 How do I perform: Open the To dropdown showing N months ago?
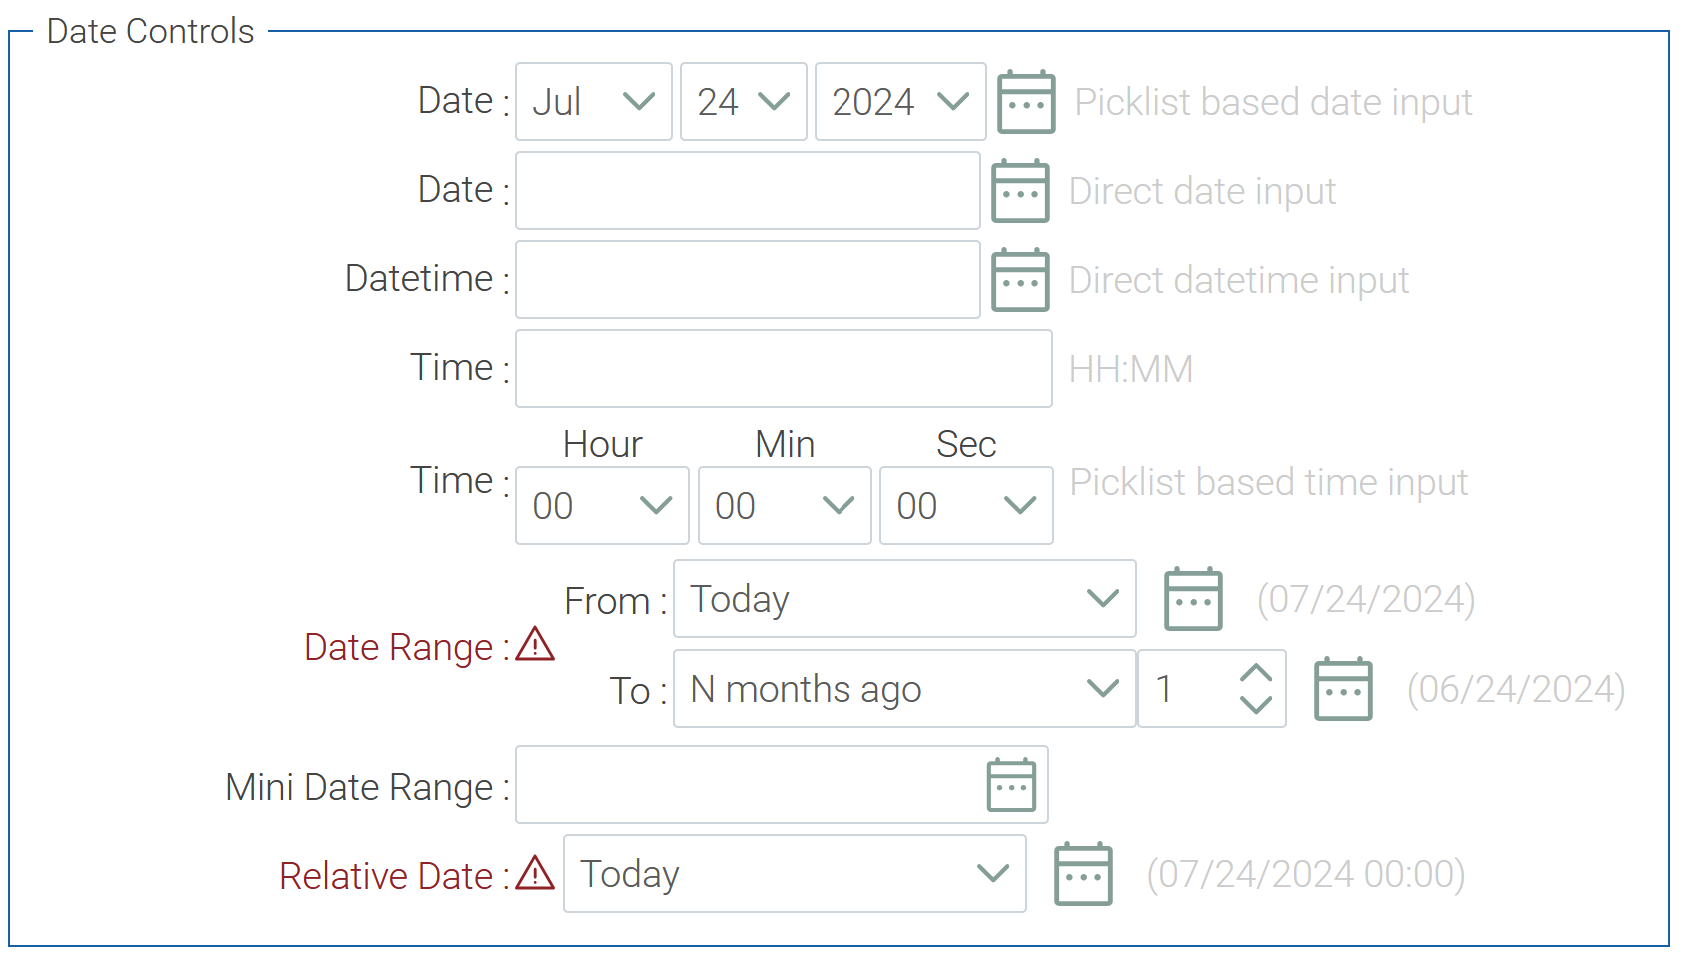click(904, 689)
